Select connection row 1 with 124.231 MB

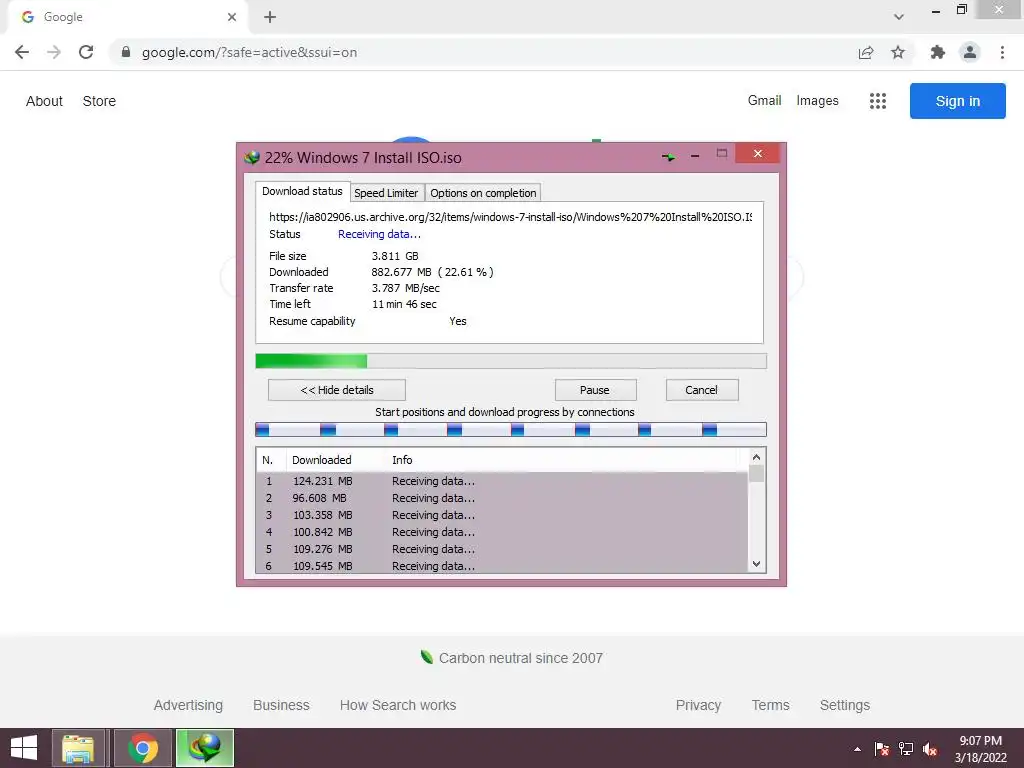pyautogui.click(x=502, y=481)
